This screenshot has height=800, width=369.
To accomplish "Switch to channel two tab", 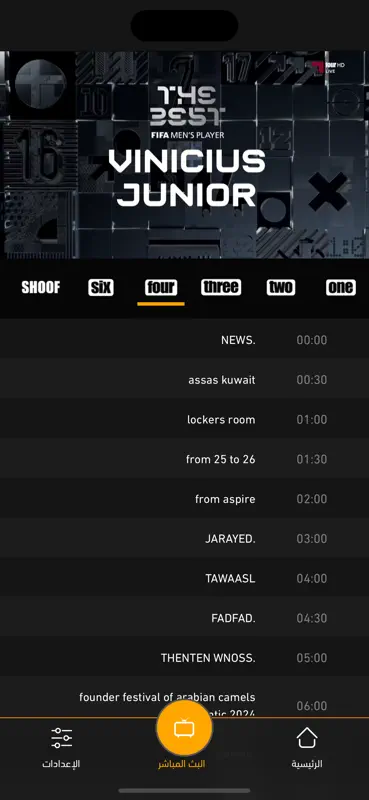I will tap(281, 288).
